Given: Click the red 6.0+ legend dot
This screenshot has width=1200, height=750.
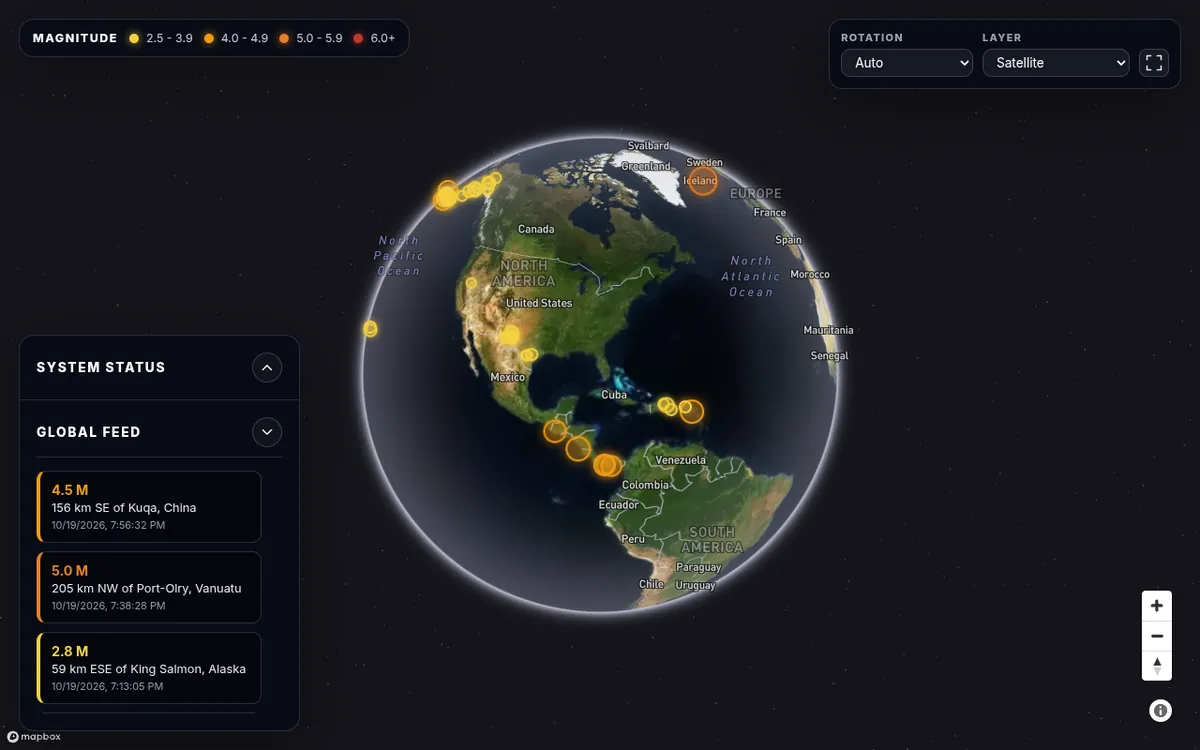Looking at the screenshot, I should coord(358,38).
